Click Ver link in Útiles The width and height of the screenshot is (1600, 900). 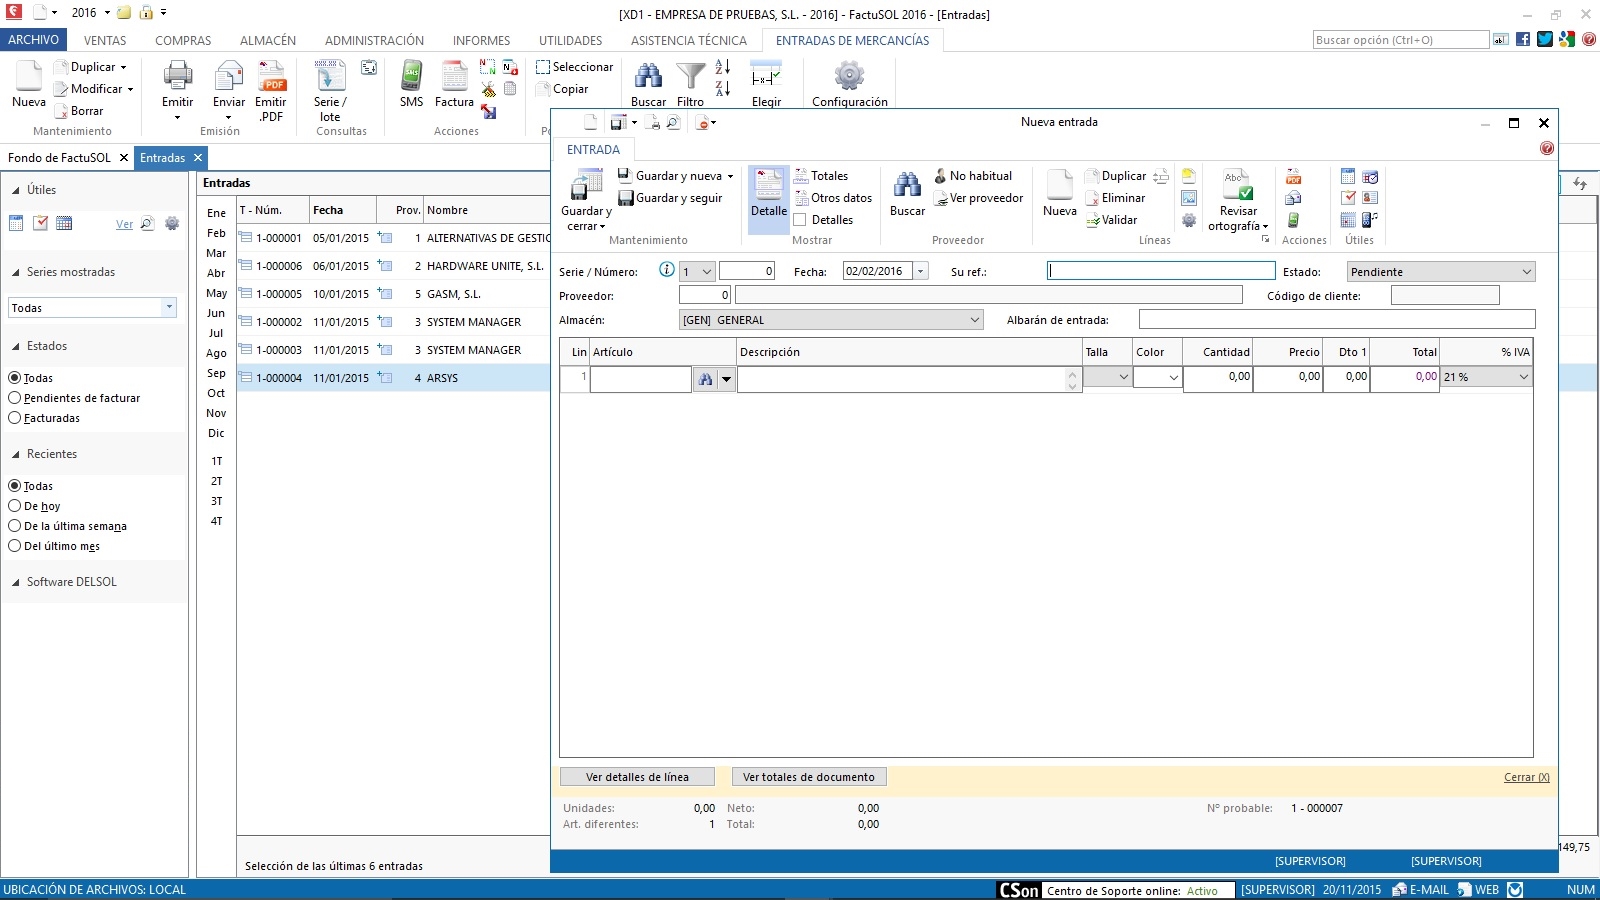click(124, 224)
